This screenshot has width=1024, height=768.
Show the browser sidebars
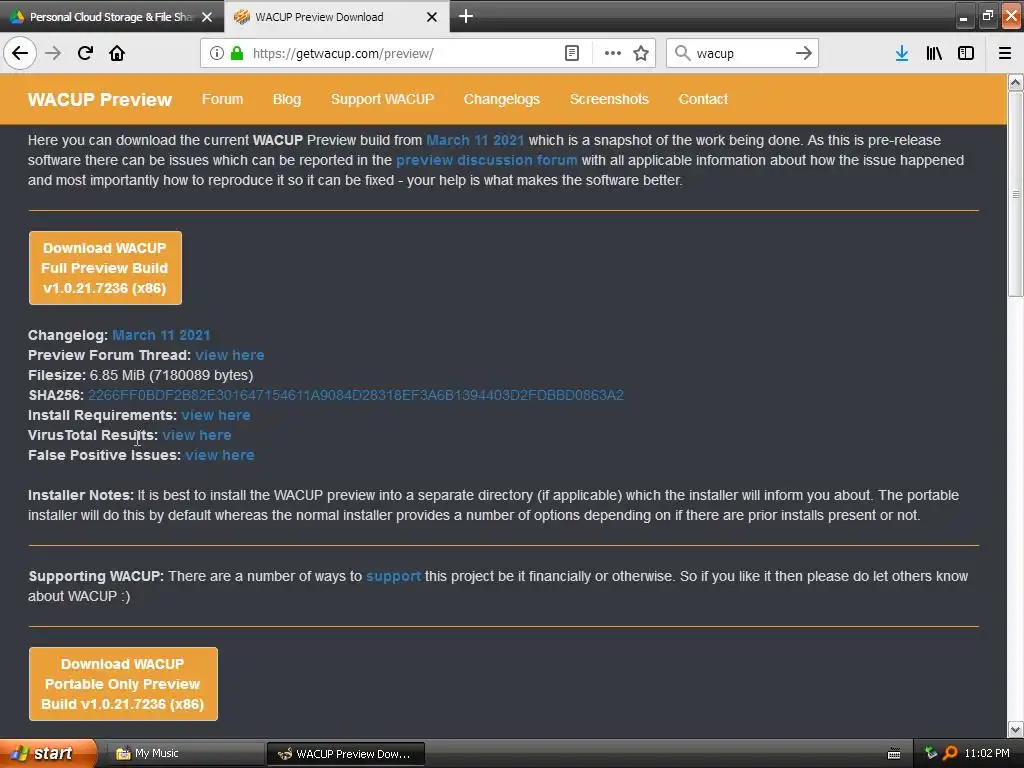coord(966,53)
